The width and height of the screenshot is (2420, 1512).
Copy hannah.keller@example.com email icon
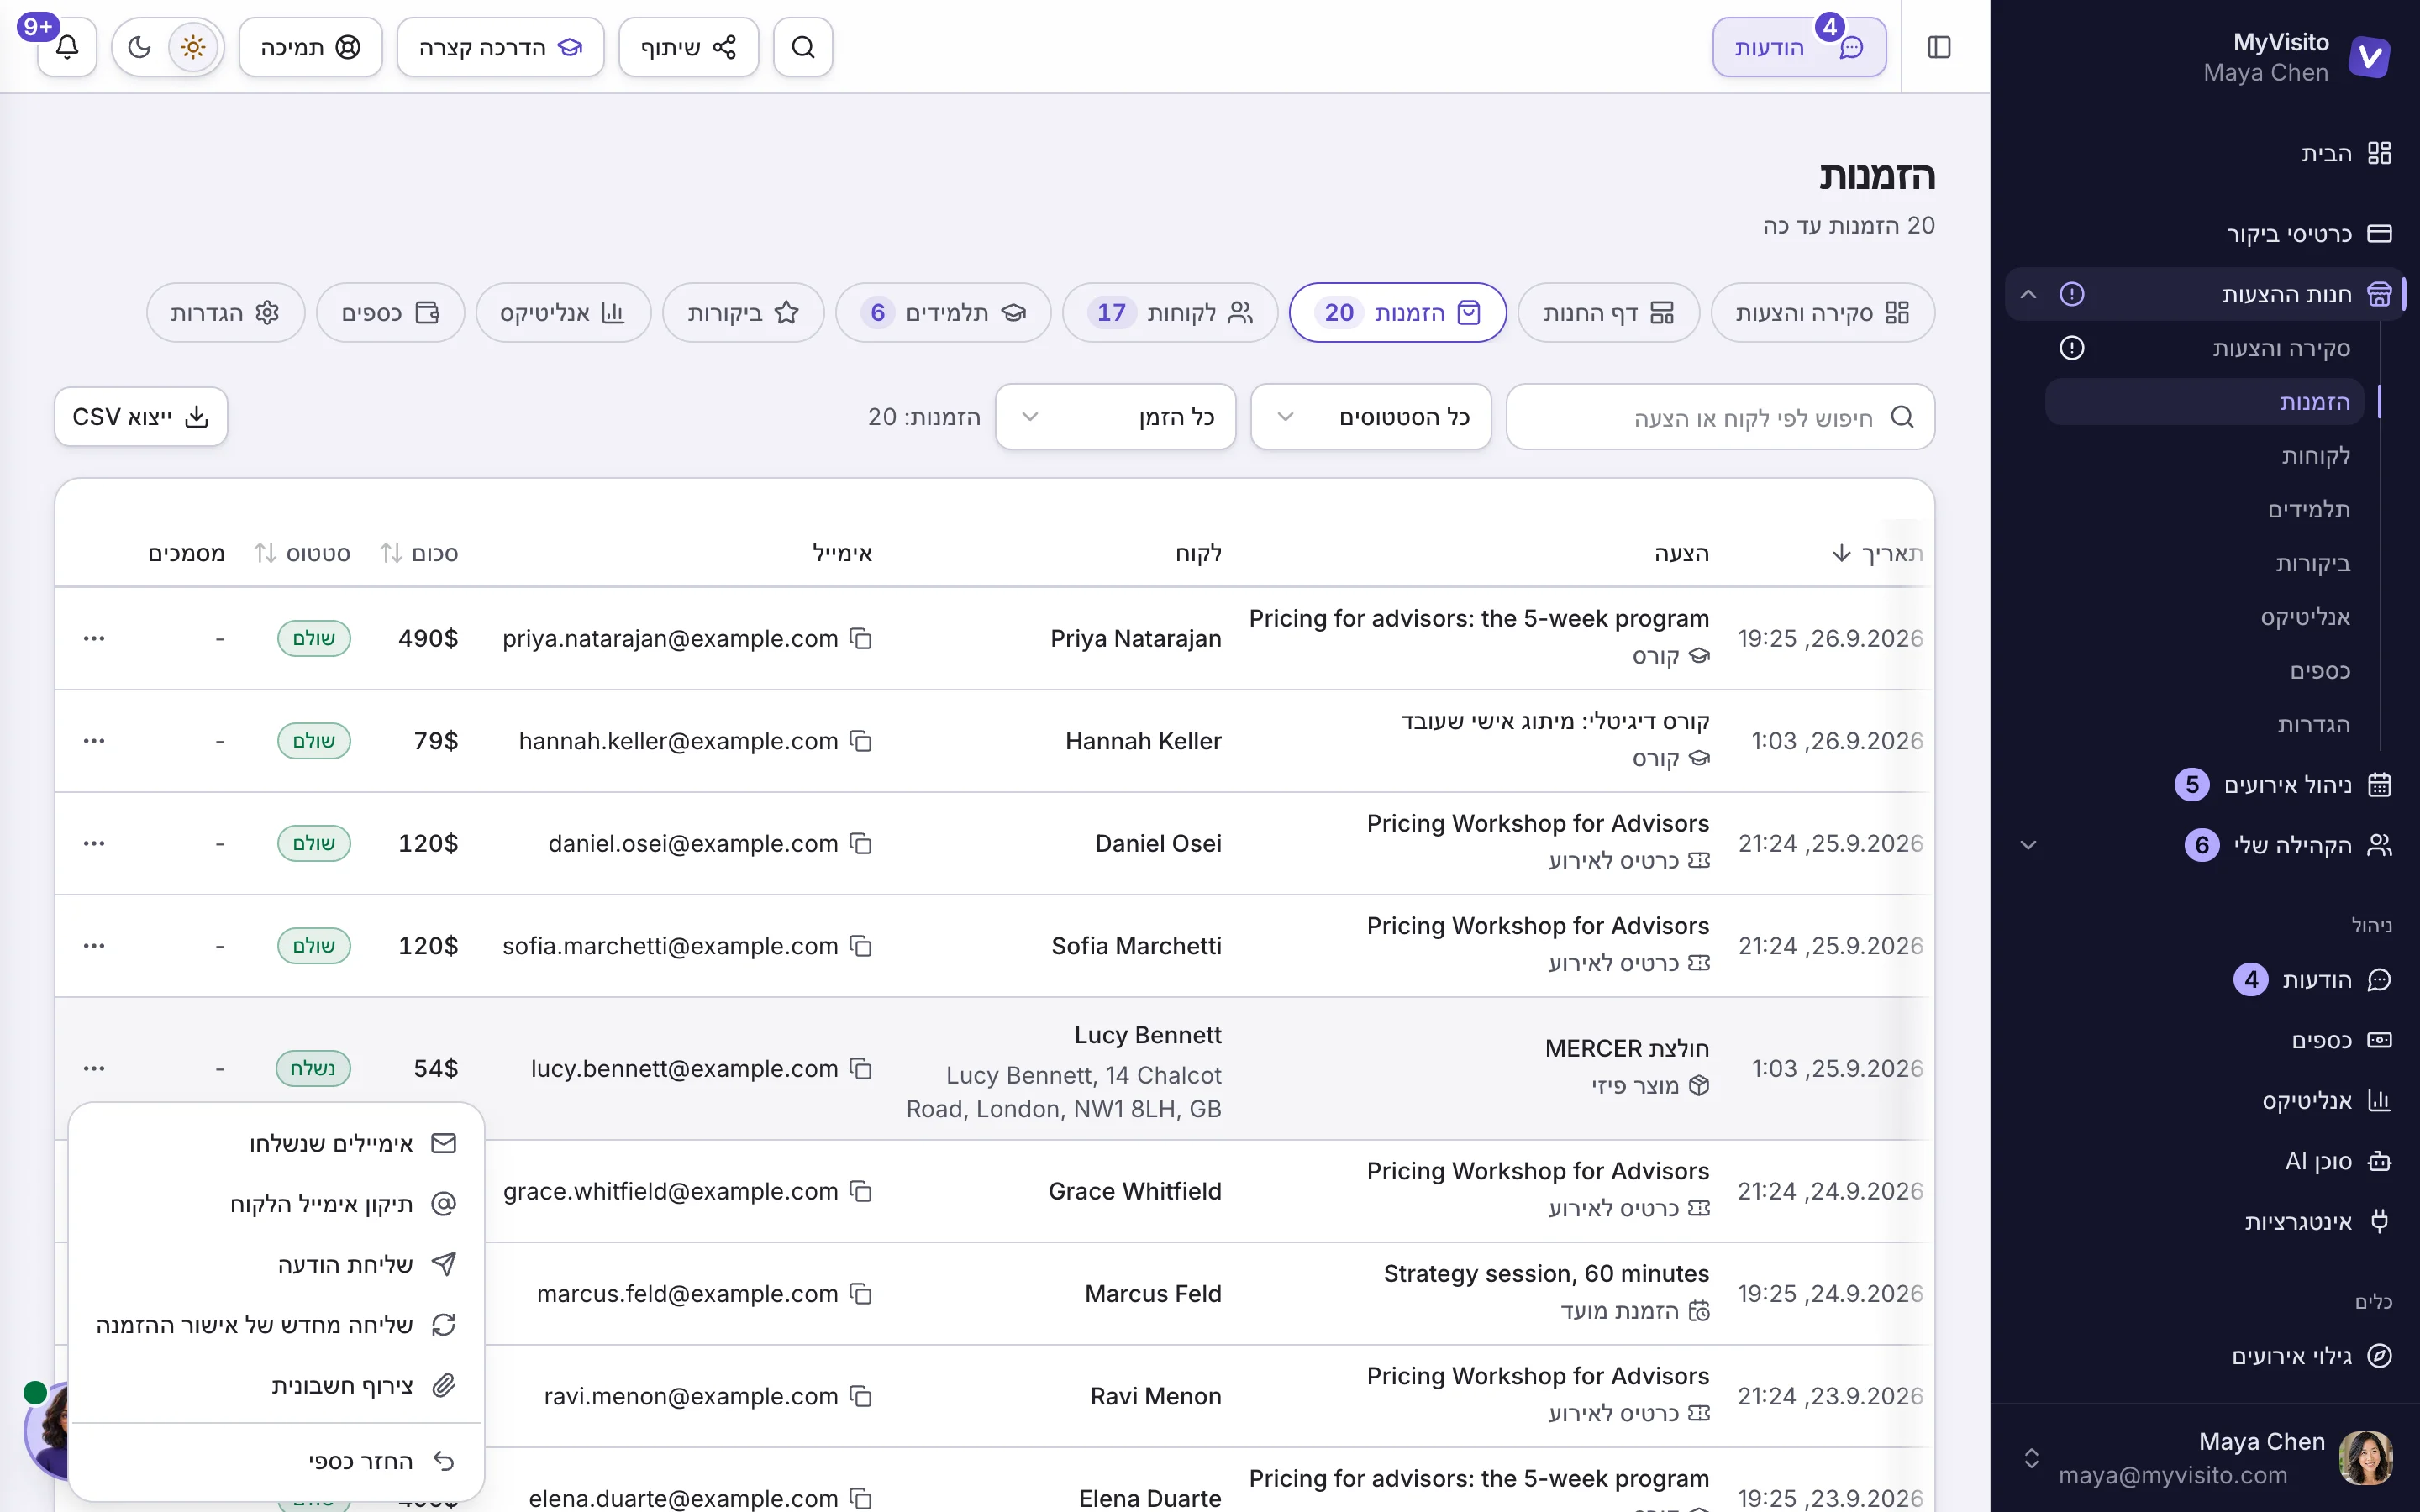pyautogui.click(x=861, y=741)
